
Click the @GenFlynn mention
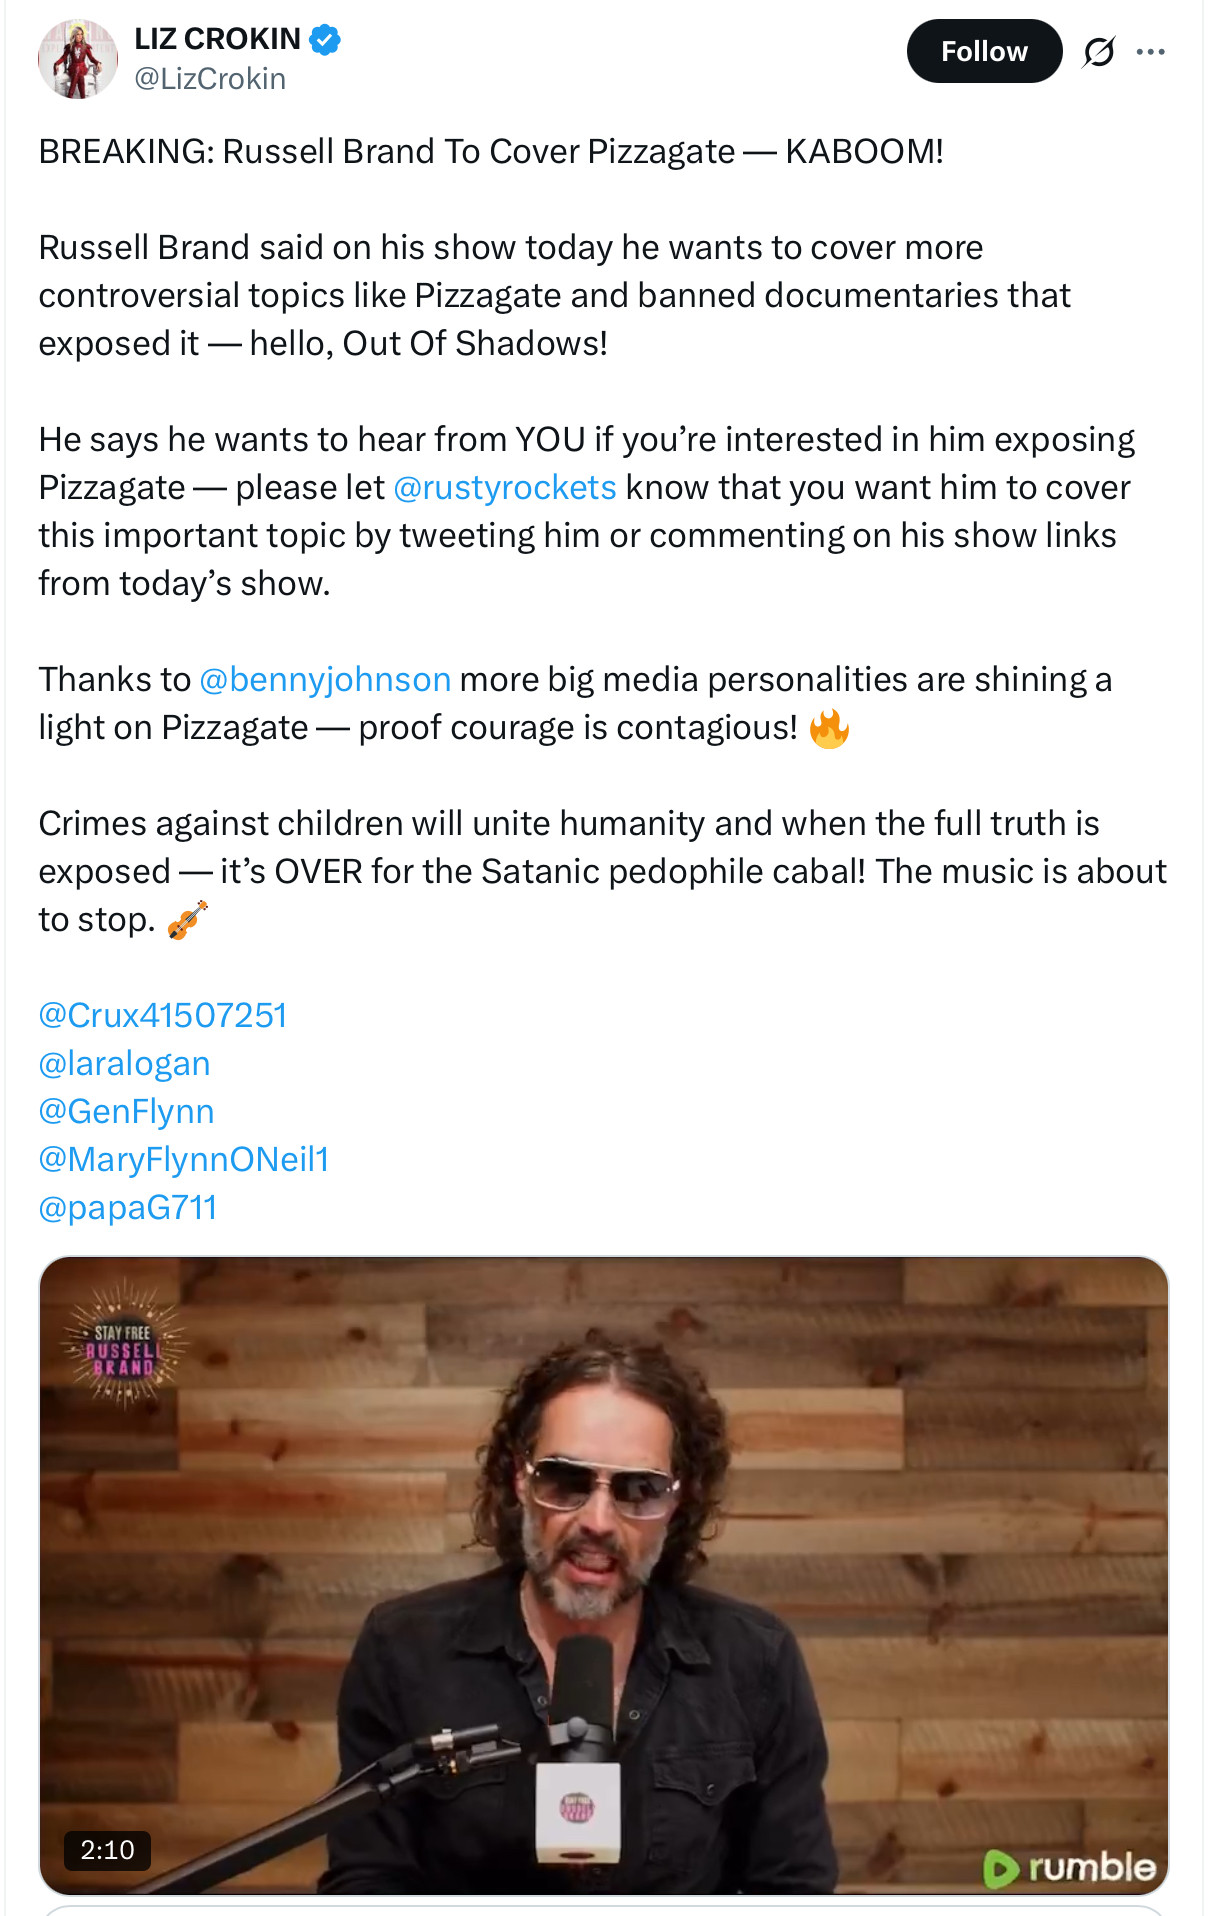click(126, 1112)
